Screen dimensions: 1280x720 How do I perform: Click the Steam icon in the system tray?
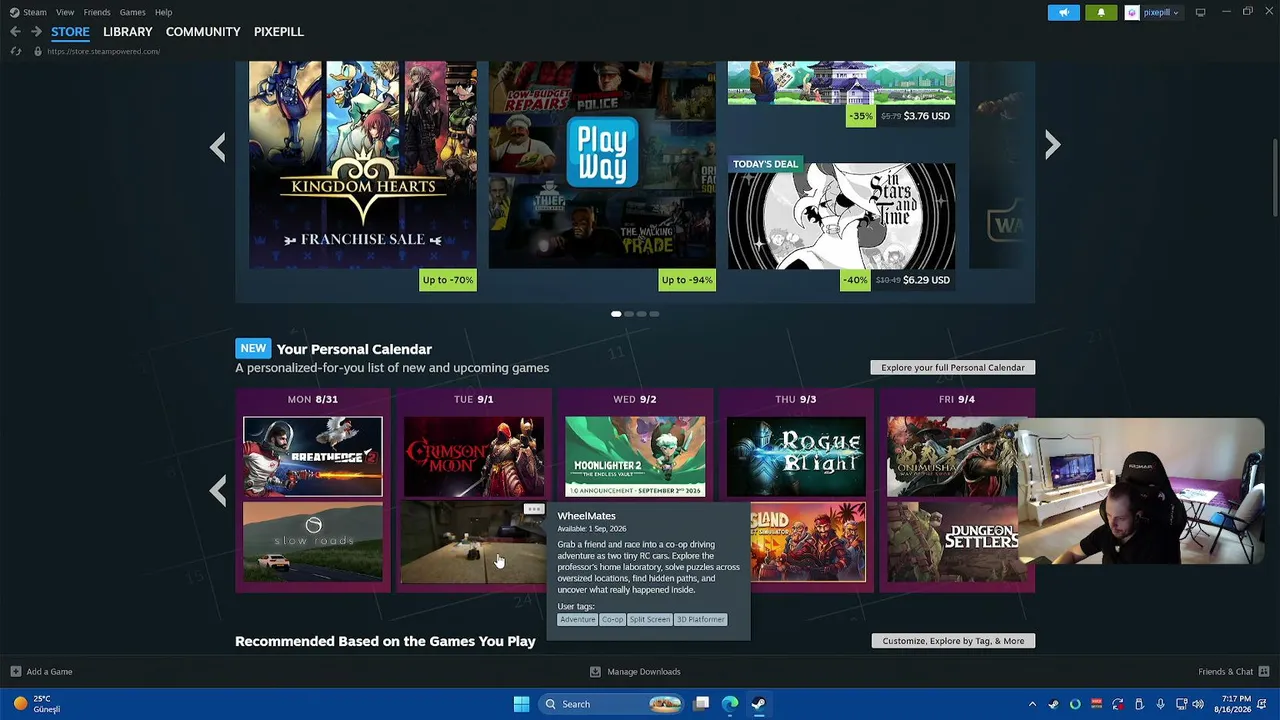click(1053, 704)
